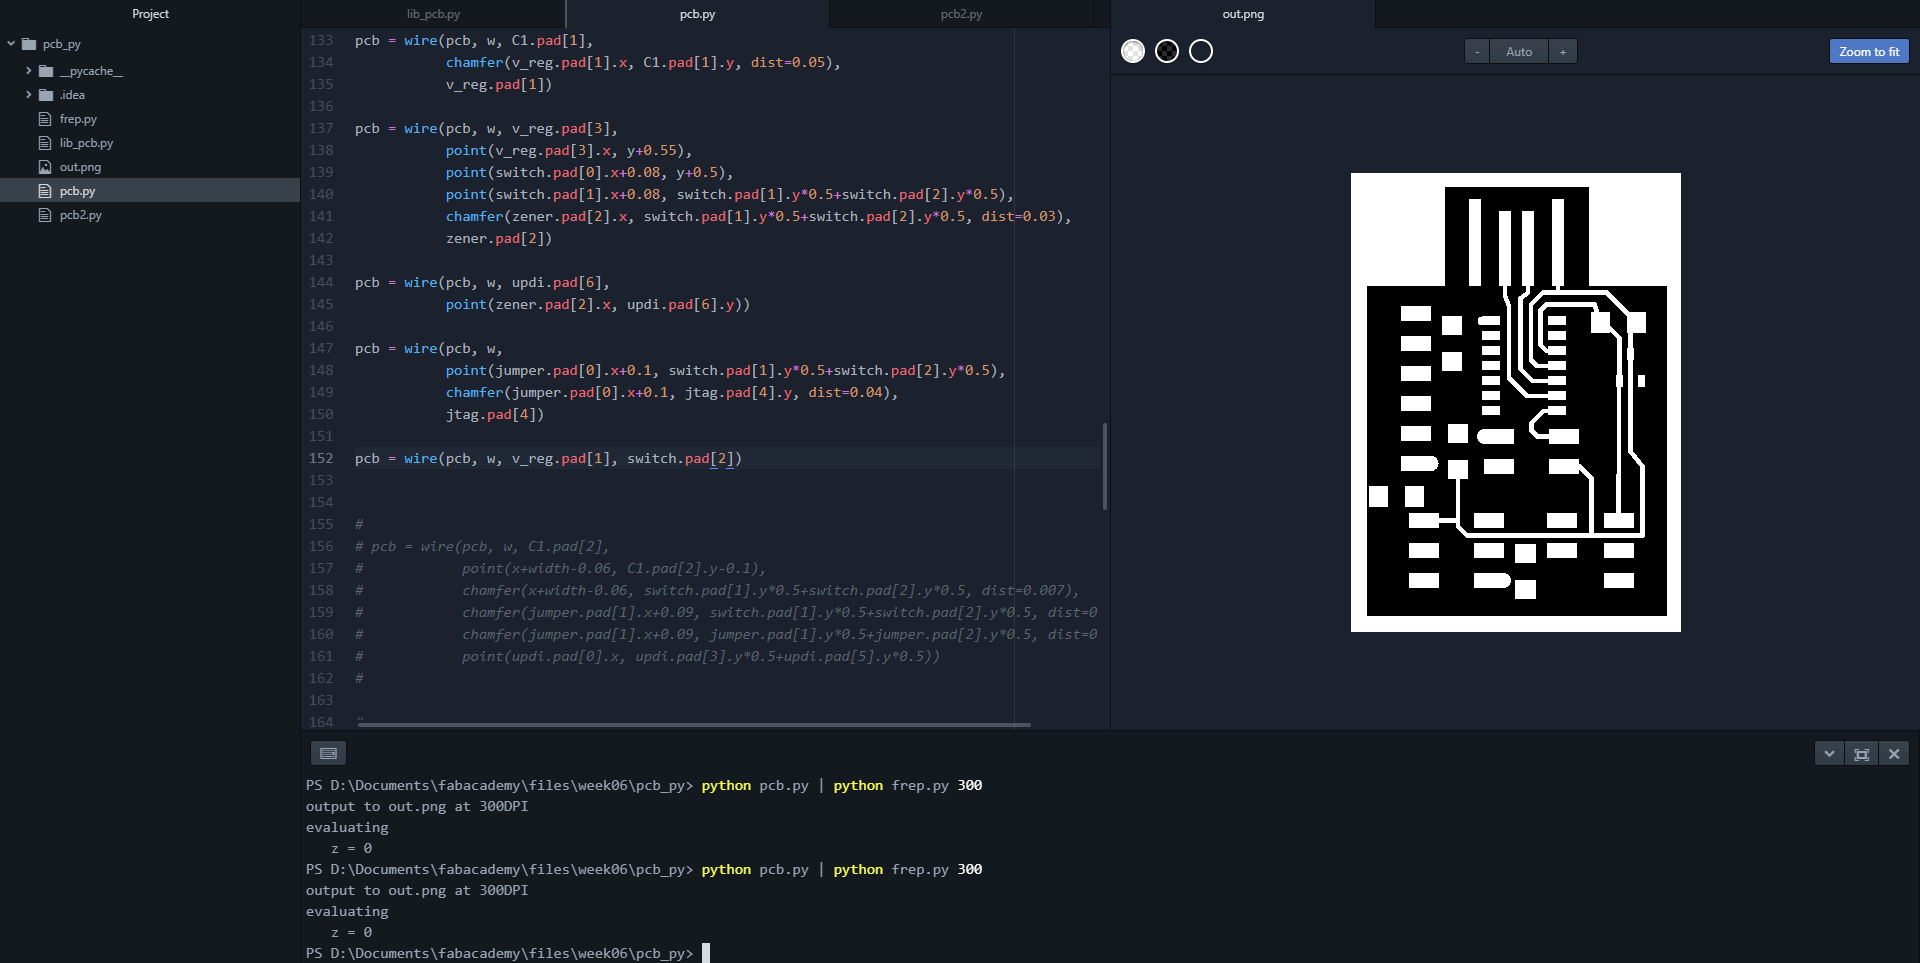Click the code 'point(v_reg.pad[3].x, y+0.55),'
The width and height of the screenshot is (1920, 963).
569,151
